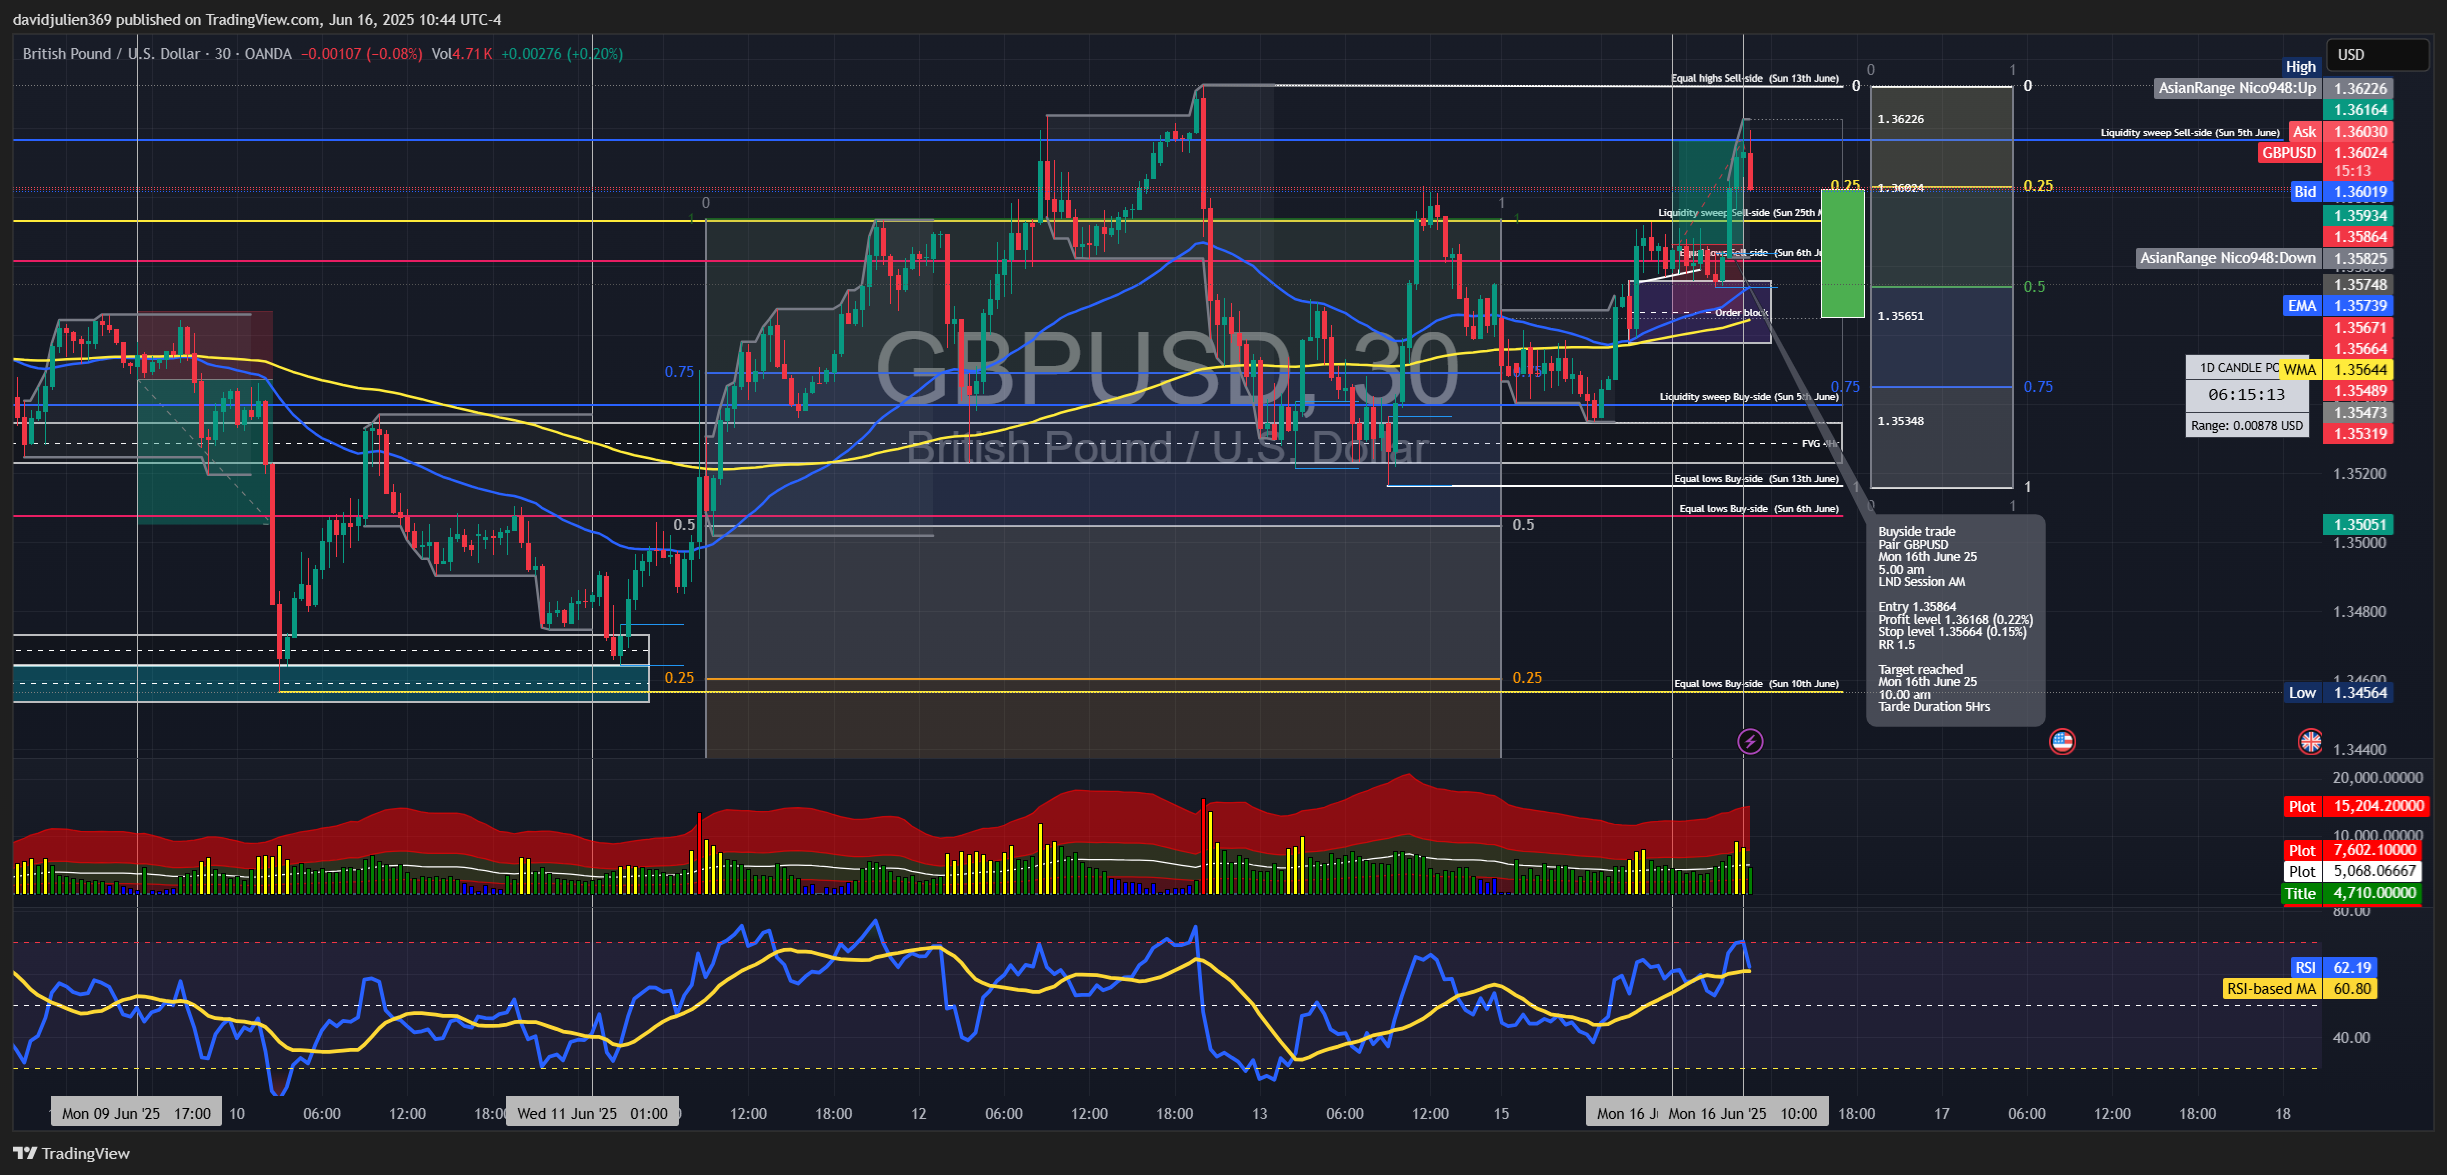Screen dimensions: 2447x1175
Task: Click the lightning-bolt event icon on the chart
Action: point(1750,741)
